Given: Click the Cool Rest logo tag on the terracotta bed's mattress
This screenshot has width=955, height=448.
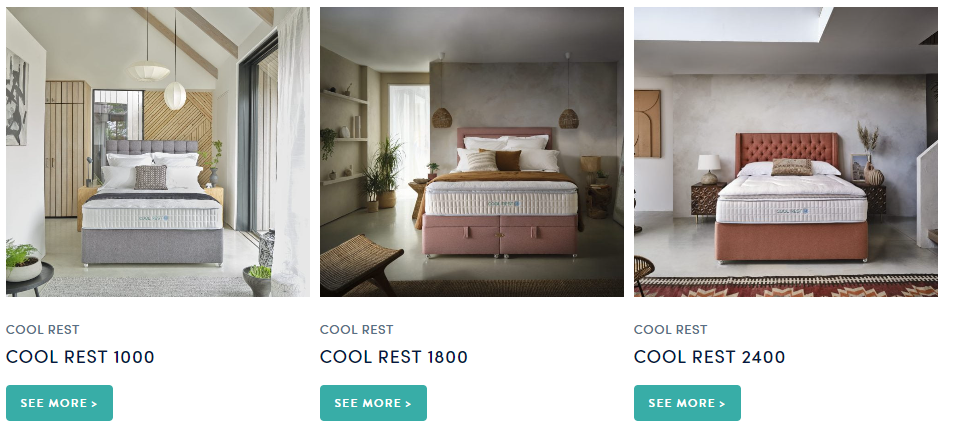Looking at the screenshot, I should click(792, 211).
